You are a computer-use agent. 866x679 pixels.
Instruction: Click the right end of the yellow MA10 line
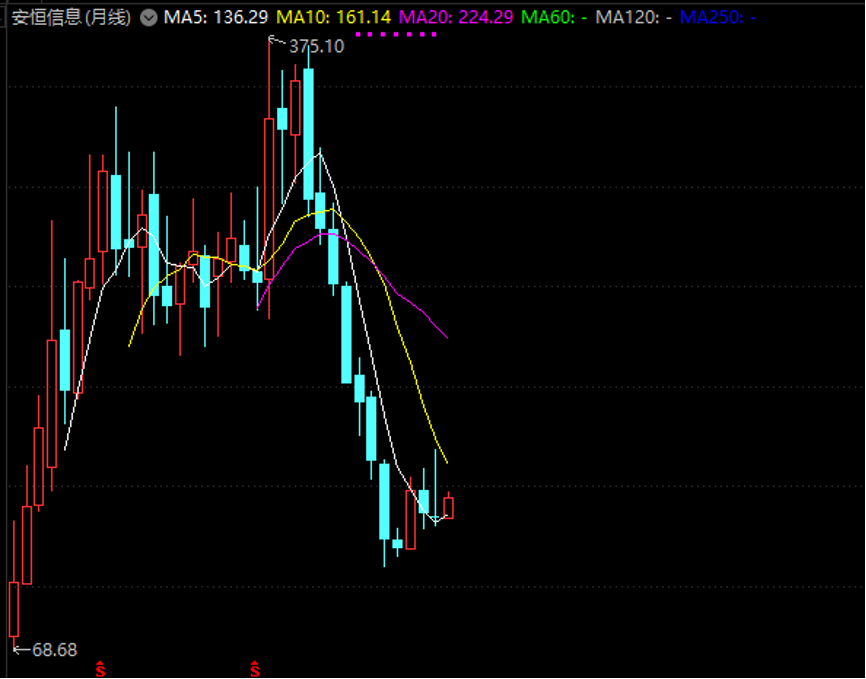(446, 462)
